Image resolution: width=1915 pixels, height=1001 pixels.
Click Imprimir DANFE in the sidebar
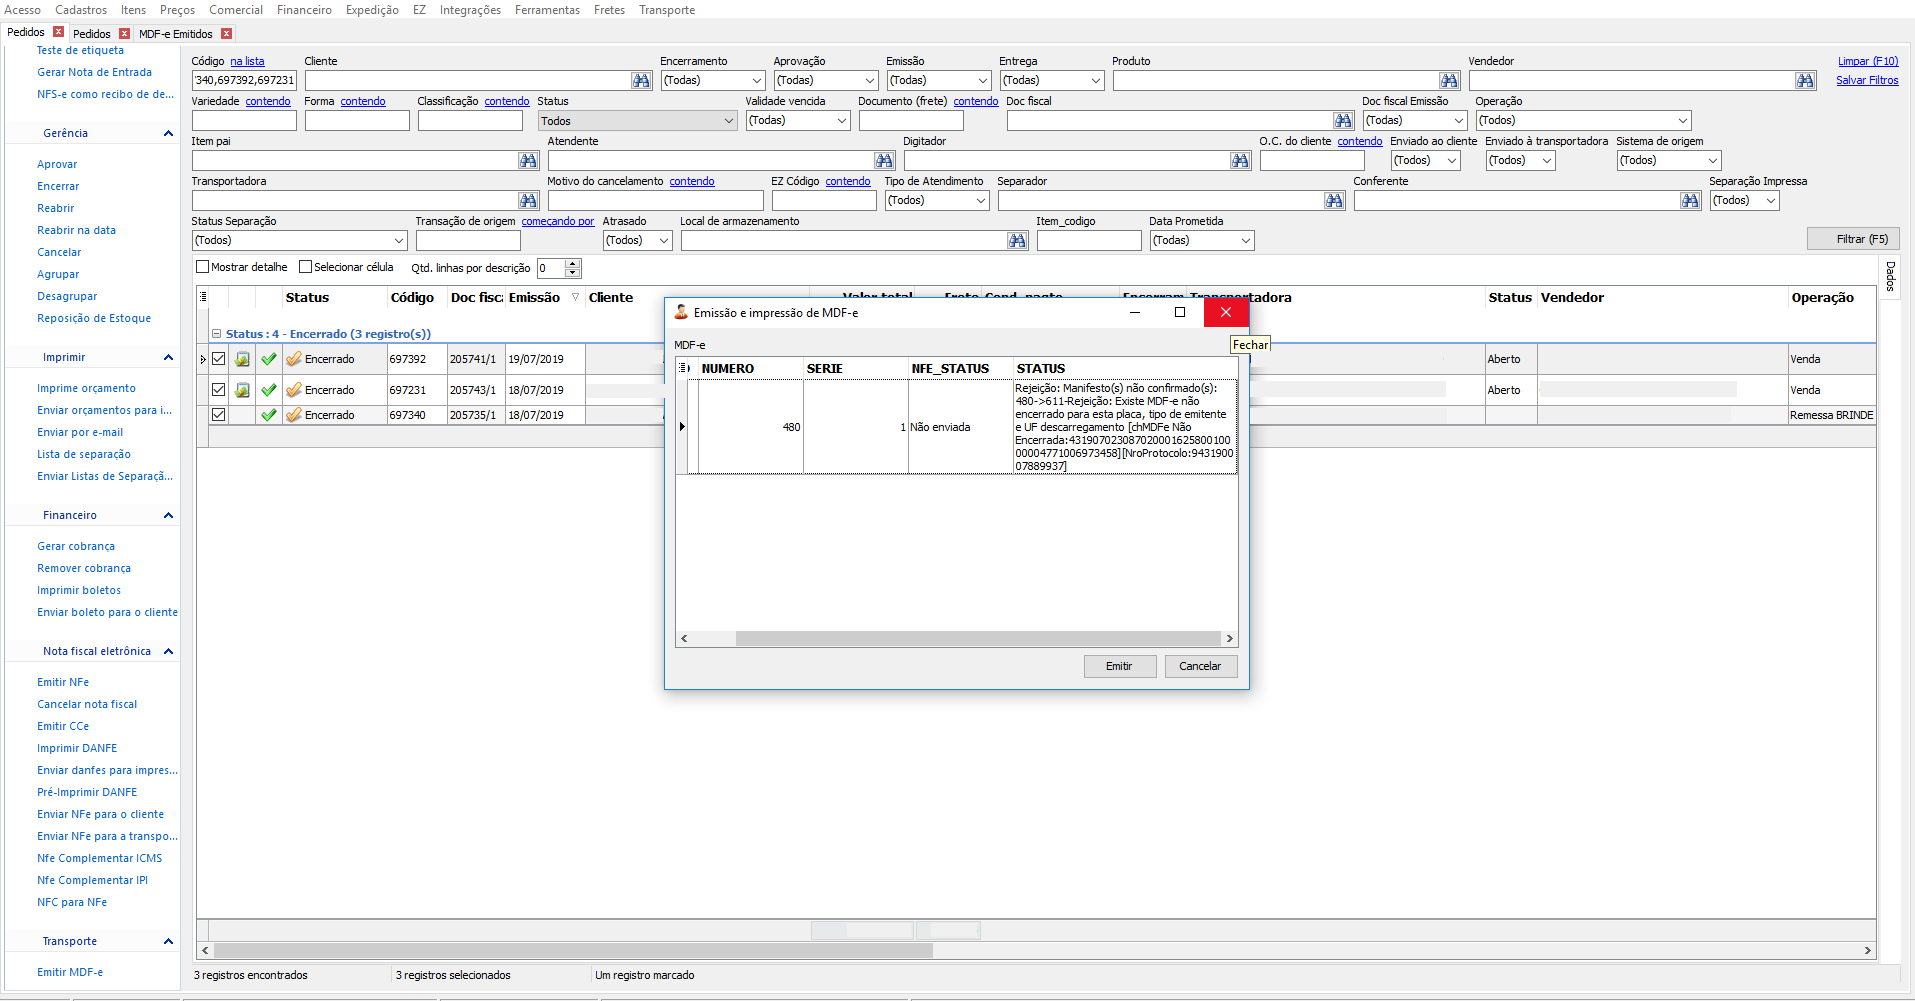tap(77, 748)
